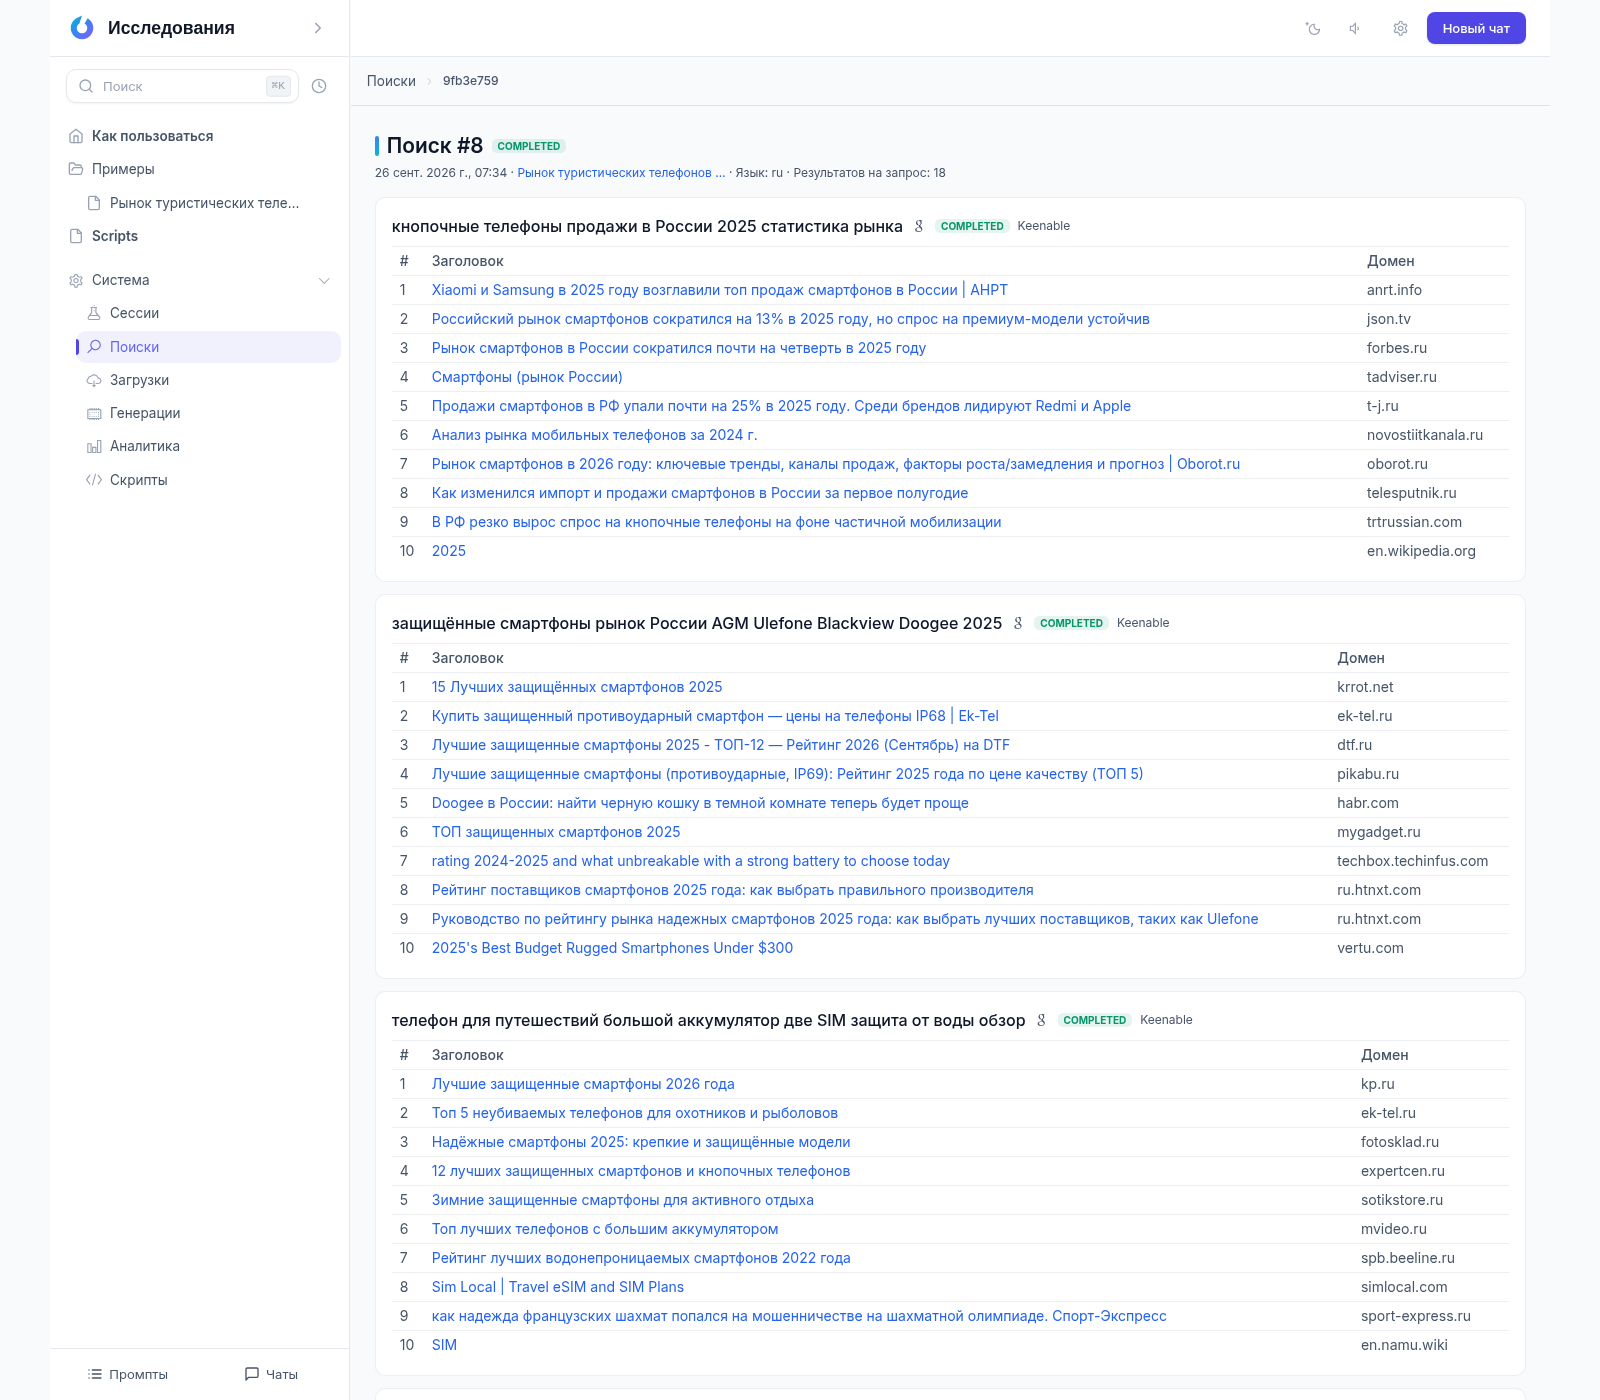Open the 15 Лучших защищённых смартфонов 2025 link
1600x1400 pixels.
[577, 687]
